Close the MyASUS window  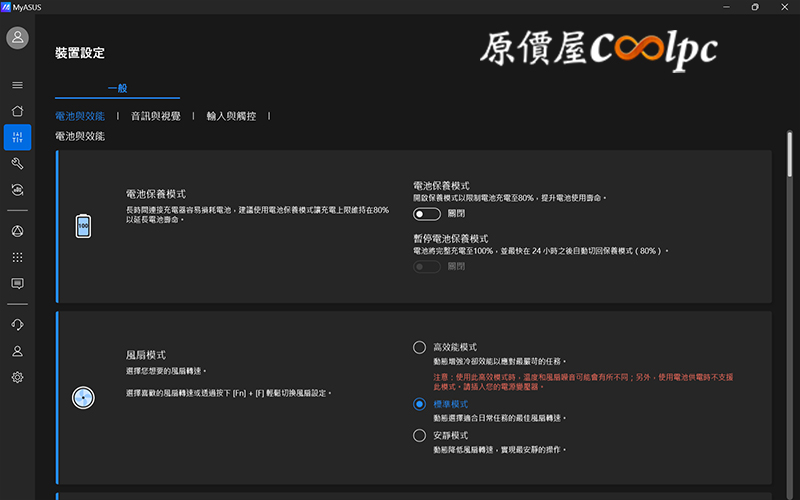[x=785, y=7]
